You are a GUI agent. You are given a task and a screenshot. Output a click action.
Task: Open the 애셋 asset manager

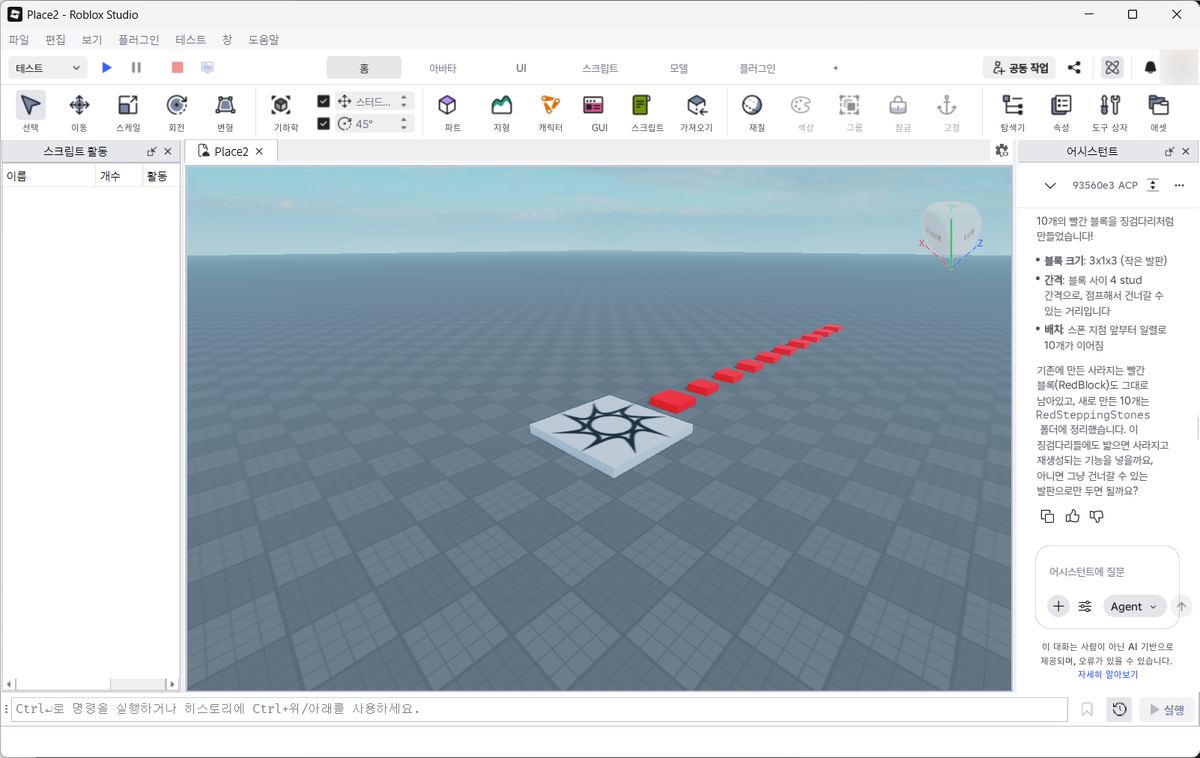(1158, 113)
